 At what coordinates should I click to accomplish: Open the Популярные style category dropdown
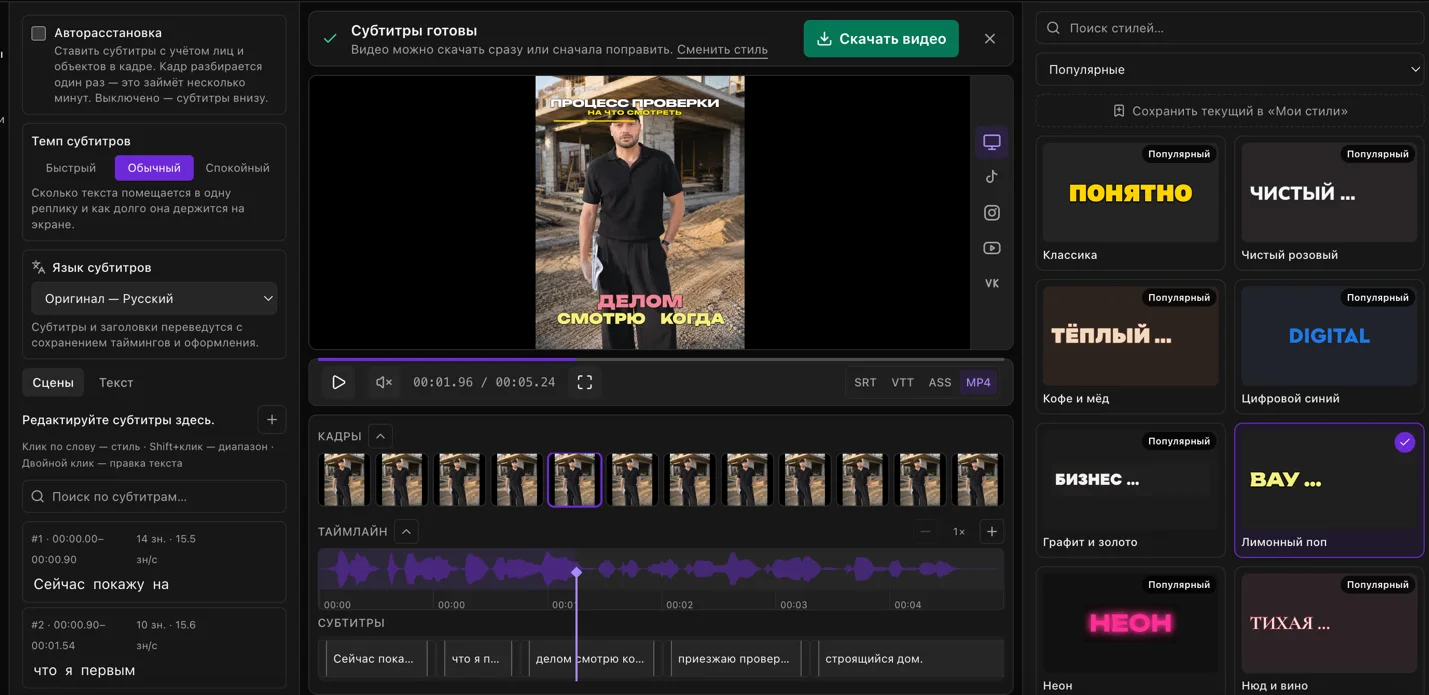pos(1230,70)
